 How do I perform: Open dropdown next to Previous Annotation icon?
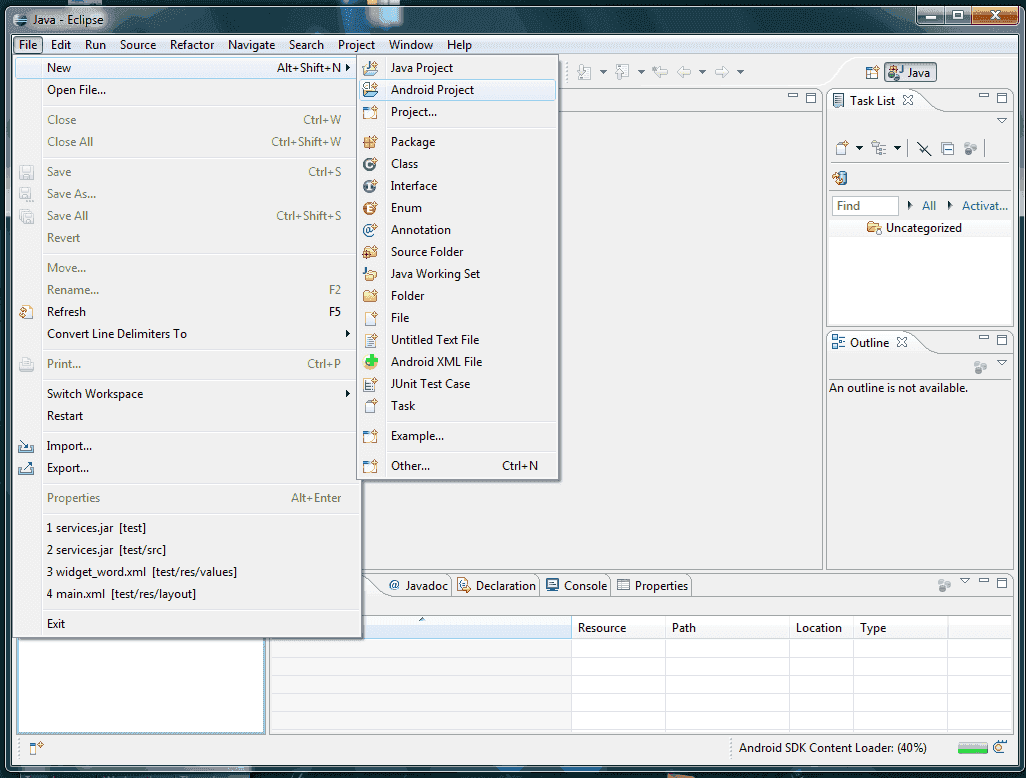(x=641, y=72)
